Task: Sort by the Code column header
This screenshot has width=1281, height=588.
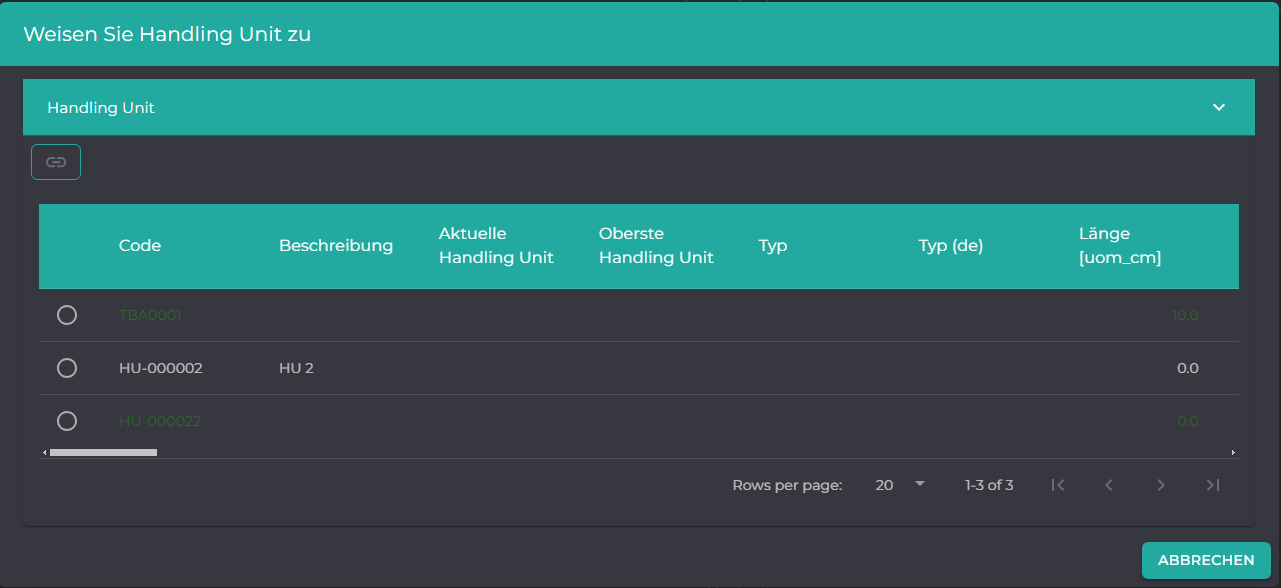Action: tap(140, 246)
